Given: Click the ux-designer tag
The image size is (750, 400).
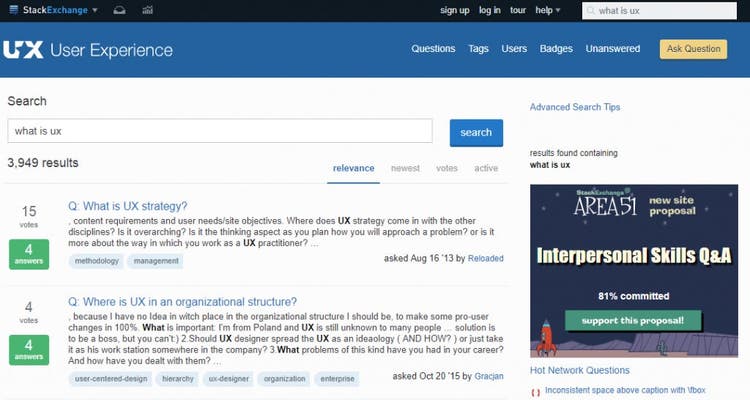Looking at the screenshot, I should (229, 378).
